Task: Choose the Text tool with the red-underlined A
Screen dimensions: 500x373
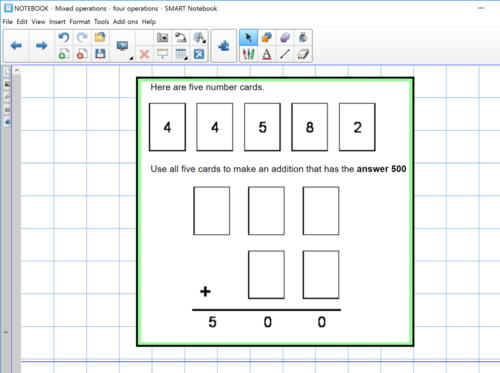Action: coord(267,54)
